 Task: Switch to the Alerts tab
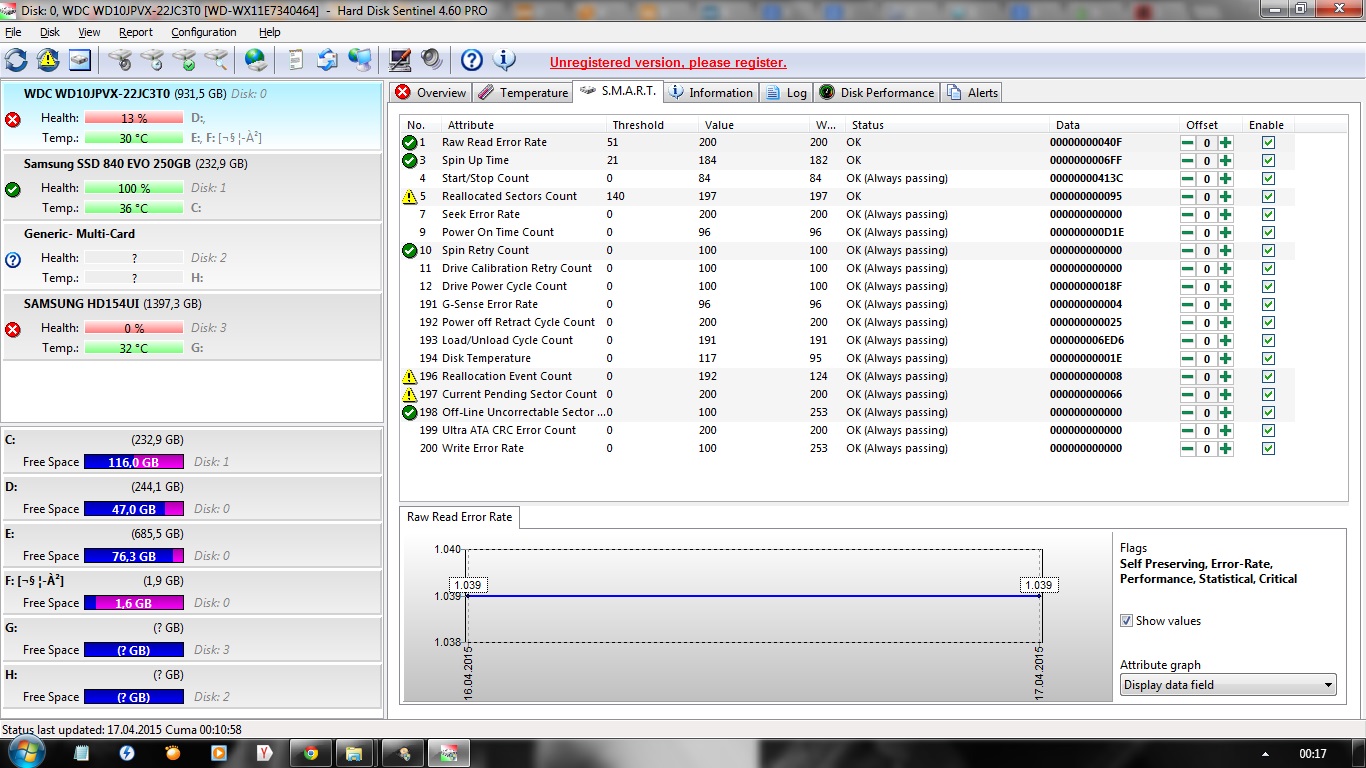[972, 93]
